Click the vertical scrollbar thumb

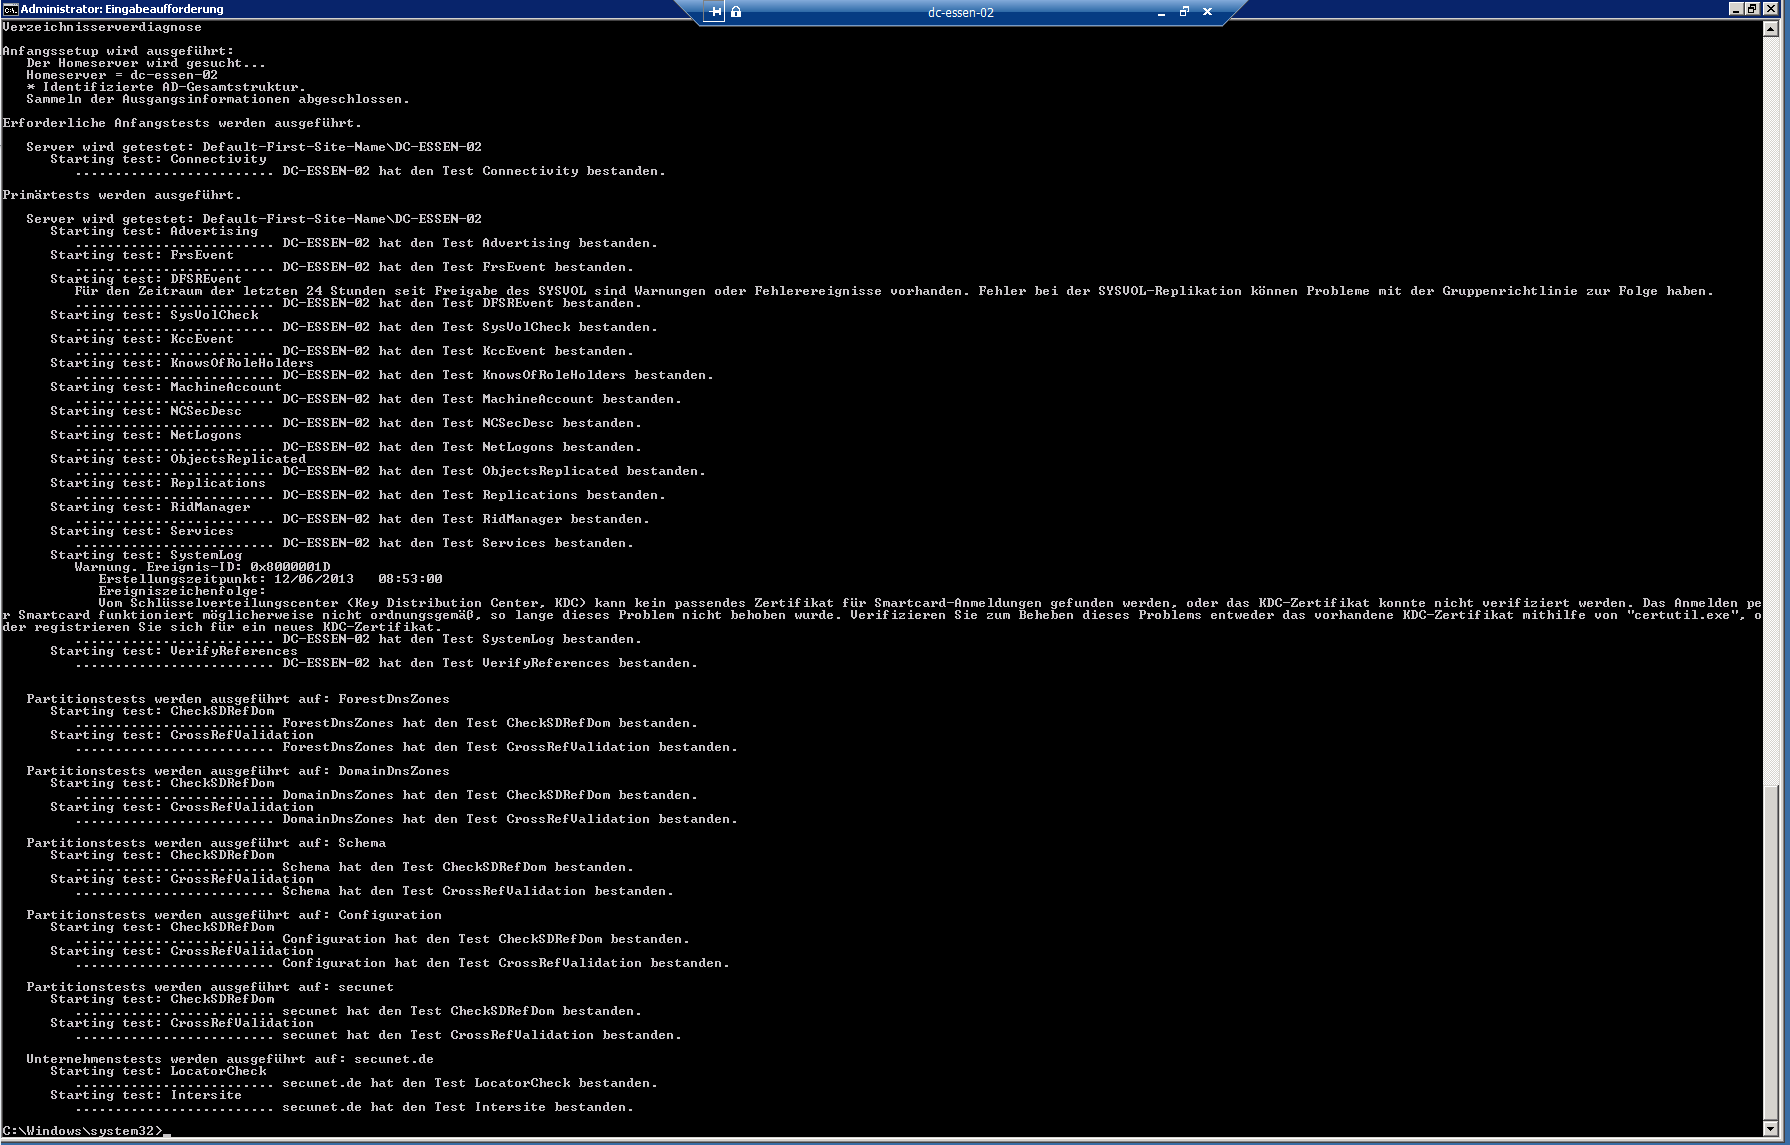click(1770, 950)
